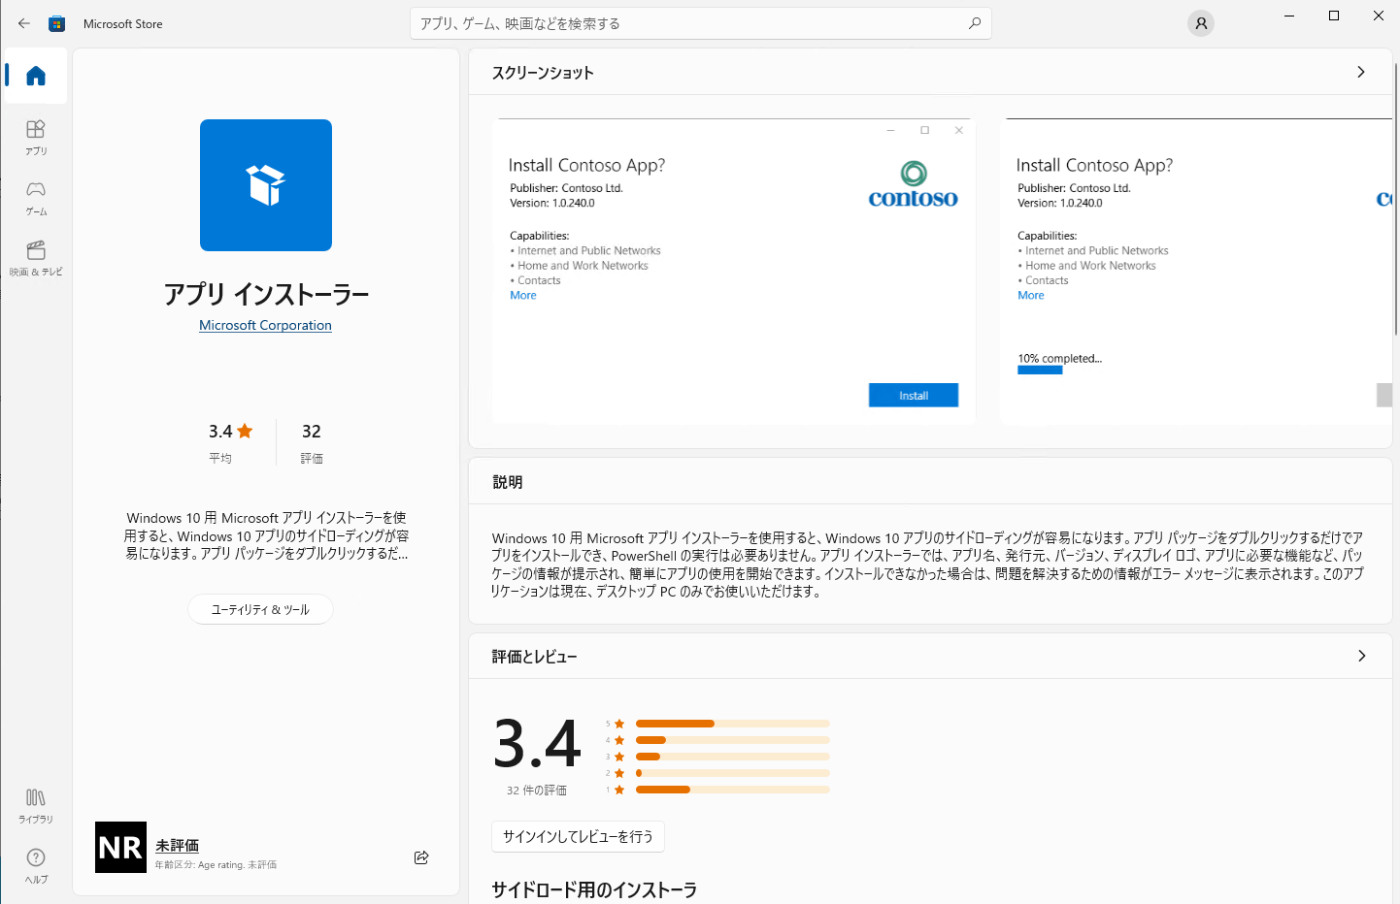The width and height of the screenshot is (1400, 904).
Task: Click the 5-star rating bar
Action: coord(733,723)
